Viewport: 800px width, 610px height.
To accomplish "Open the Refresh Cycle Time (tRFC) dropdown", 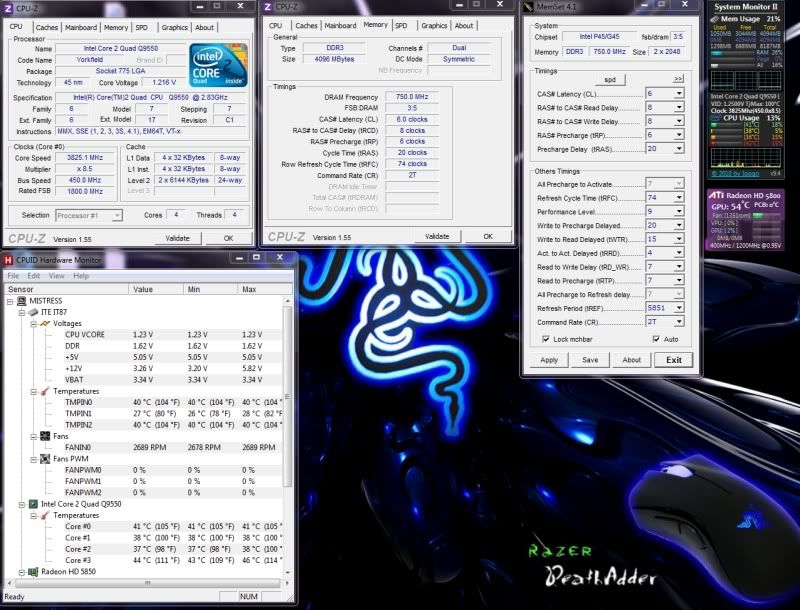I will click(x=679, y=197).
